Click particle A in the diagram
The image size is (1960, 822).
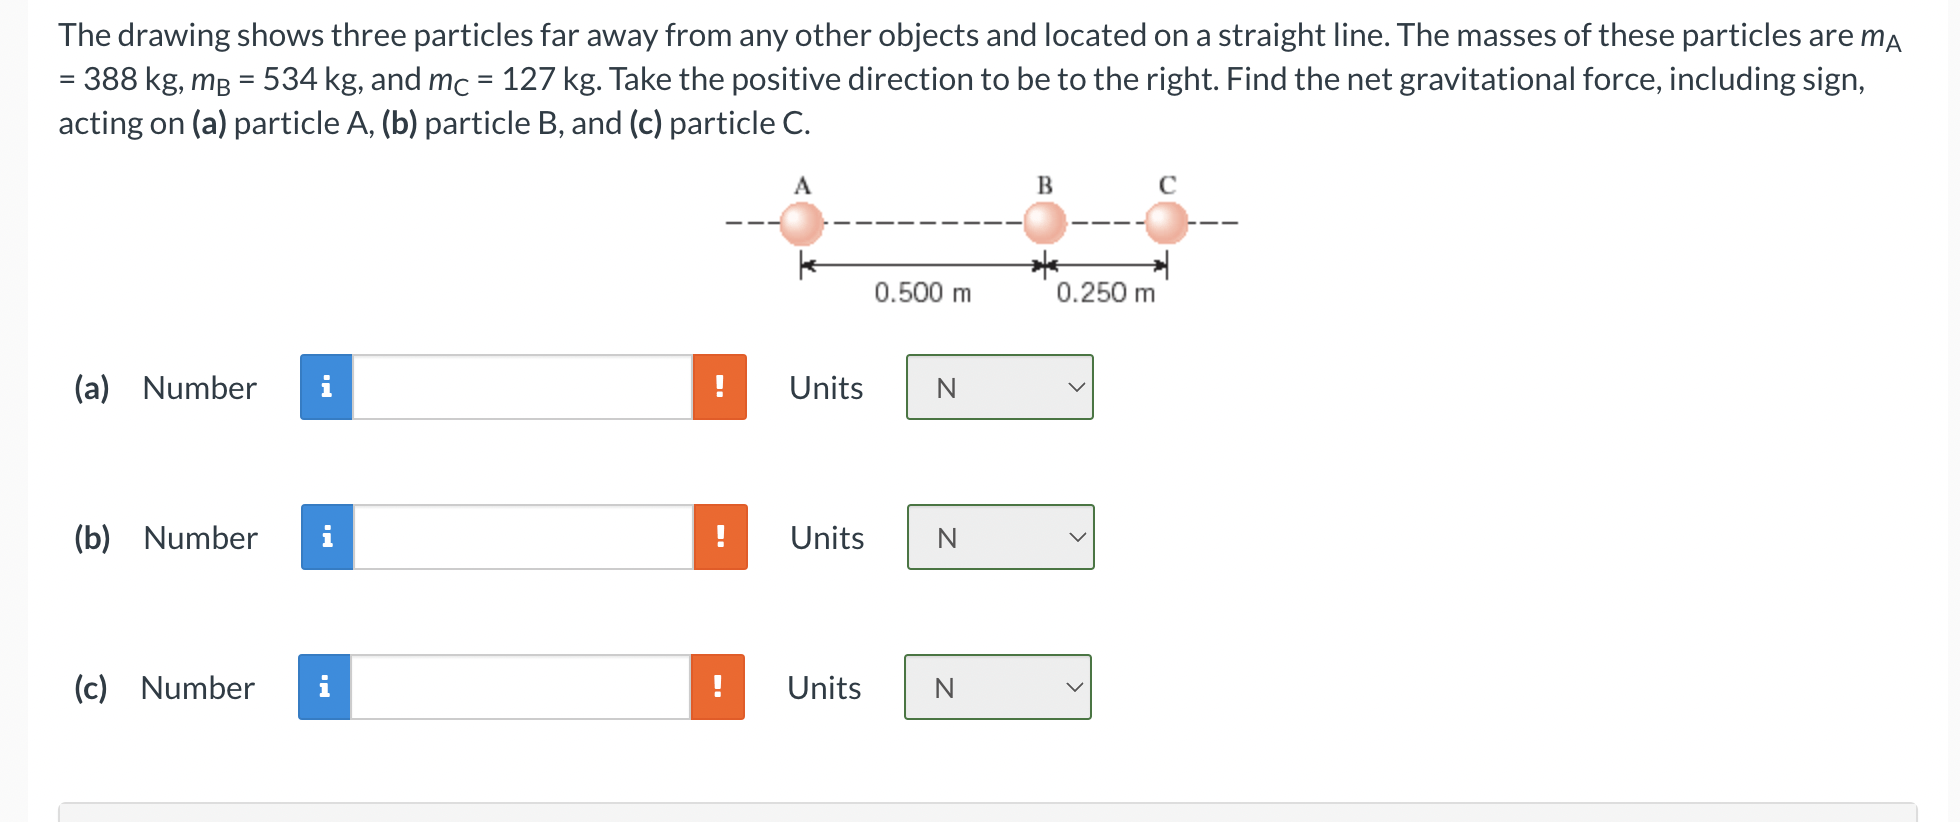pos(801,223)
